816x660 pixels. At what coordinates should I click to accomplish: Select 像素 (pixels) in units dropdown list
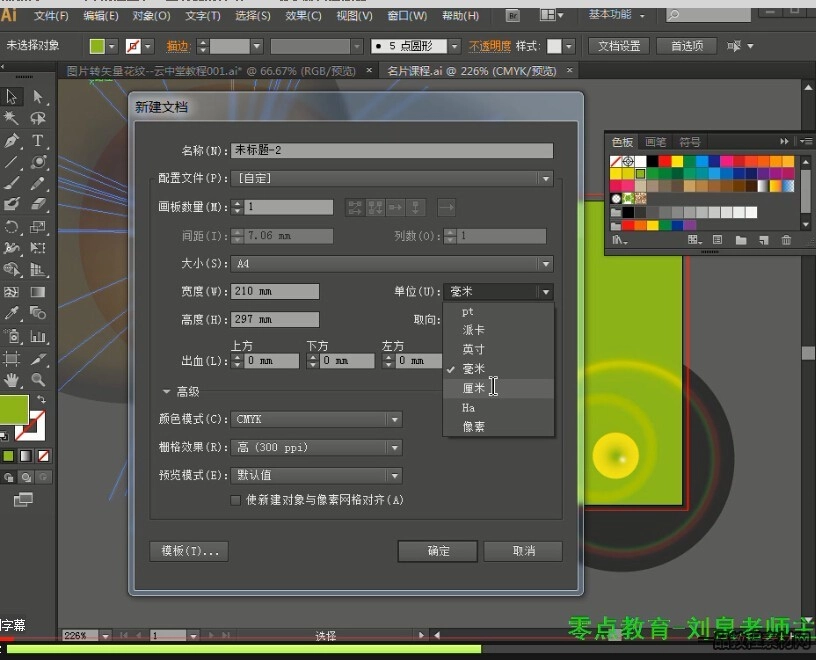(473, 426)
